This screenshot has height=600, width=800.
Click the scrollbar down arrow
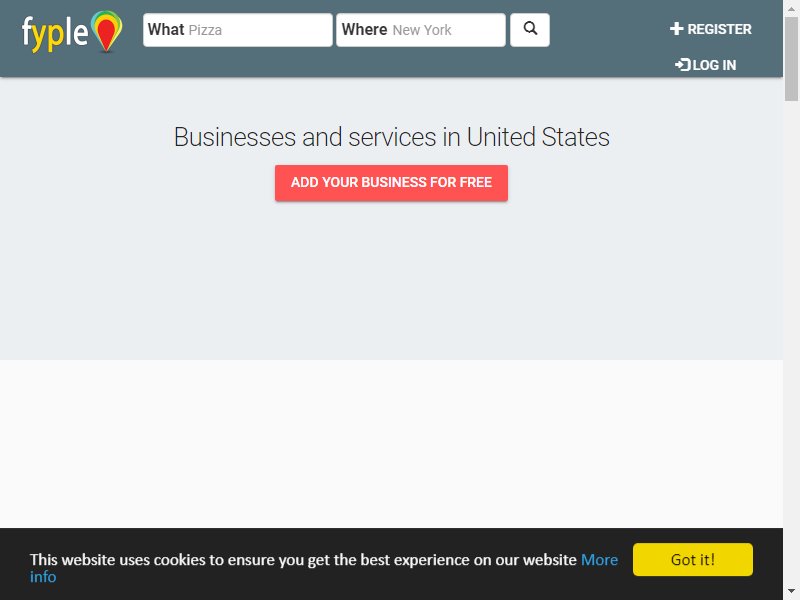(x=791, y=592)
